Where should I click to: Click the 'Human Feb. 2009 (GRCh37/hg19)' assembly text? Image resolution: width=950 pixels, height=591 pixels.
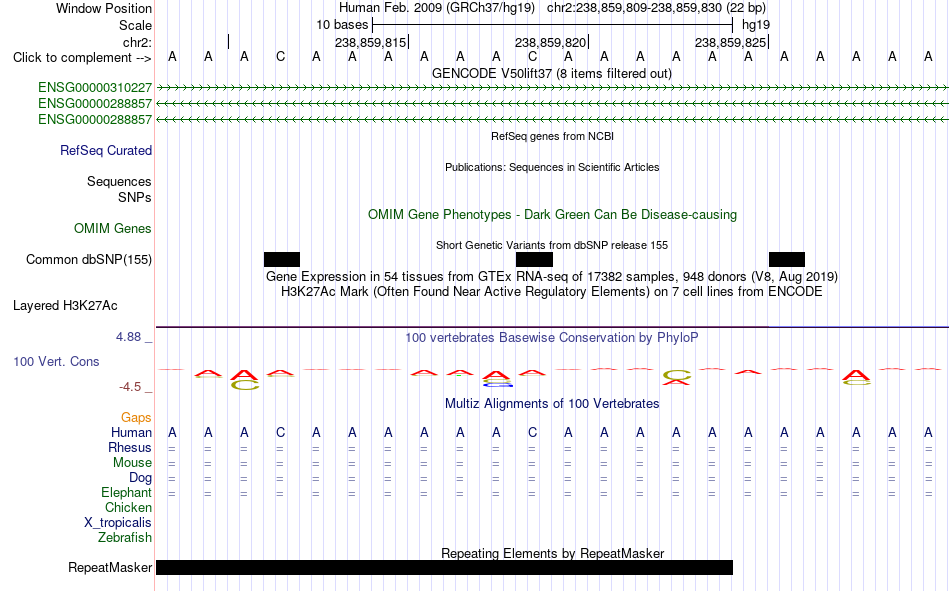[437, 8]
